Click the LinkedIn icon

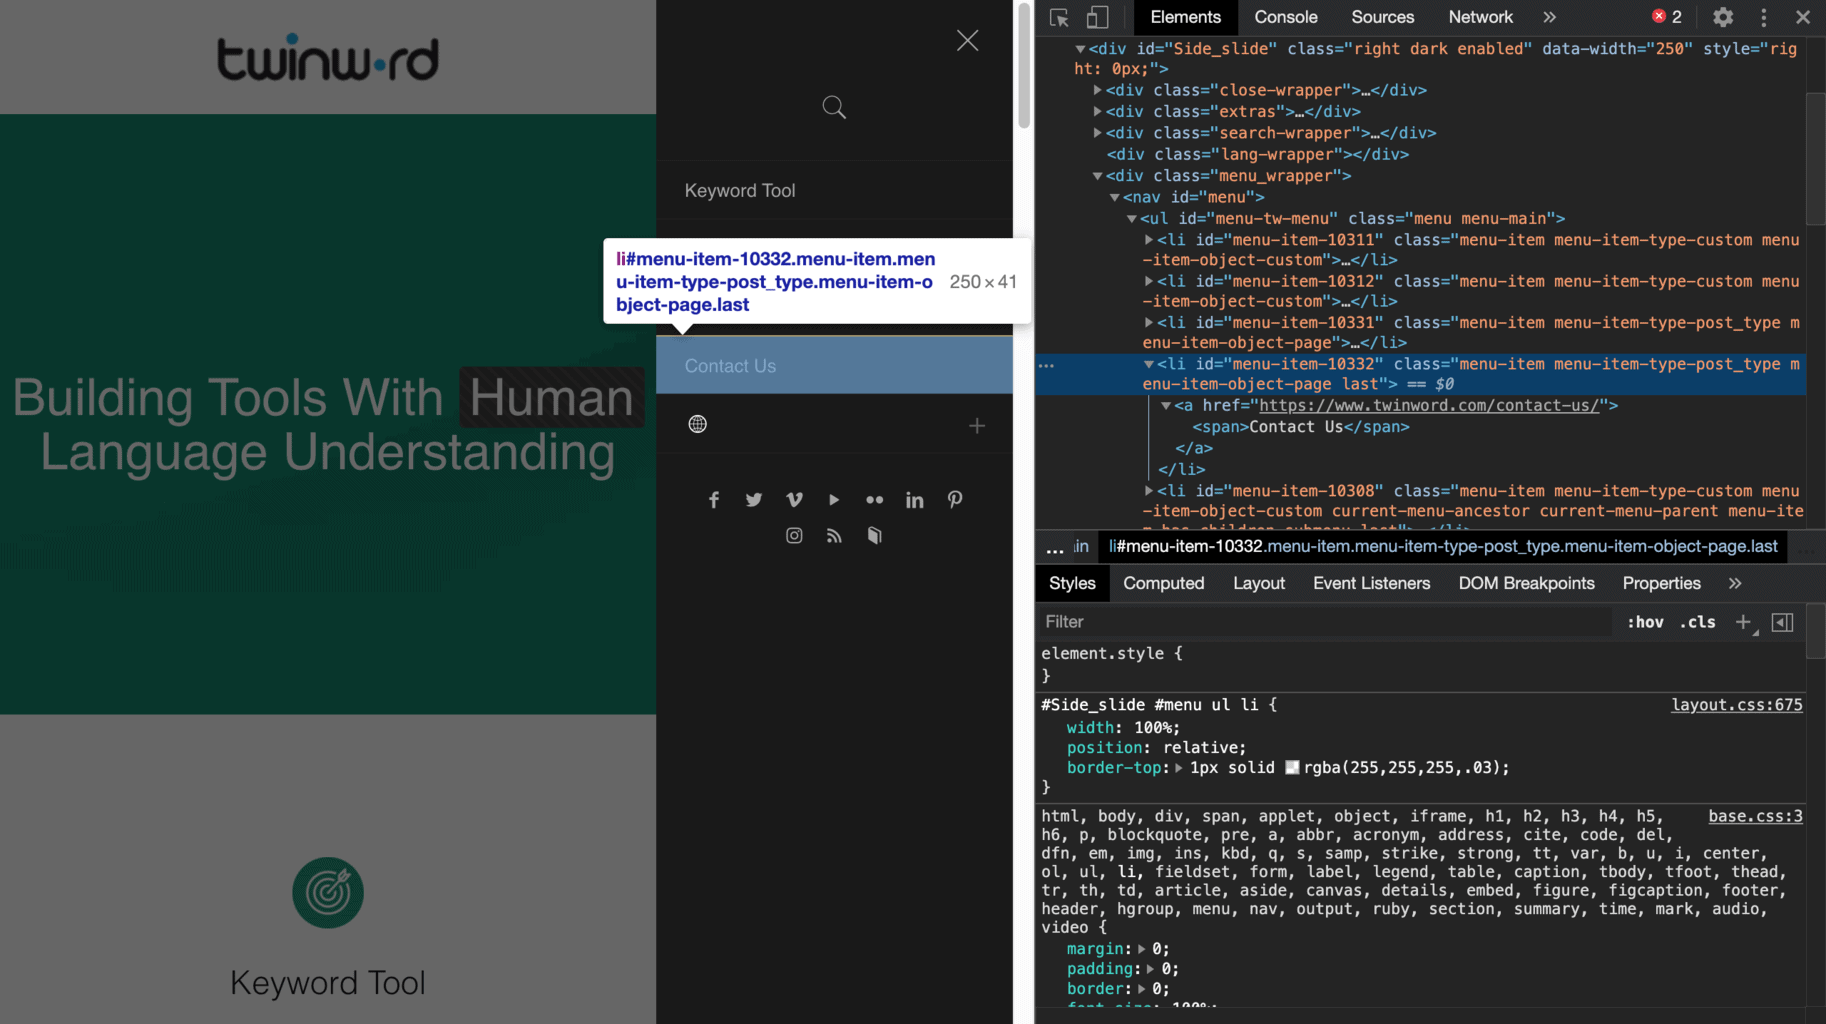pos(914,499)
